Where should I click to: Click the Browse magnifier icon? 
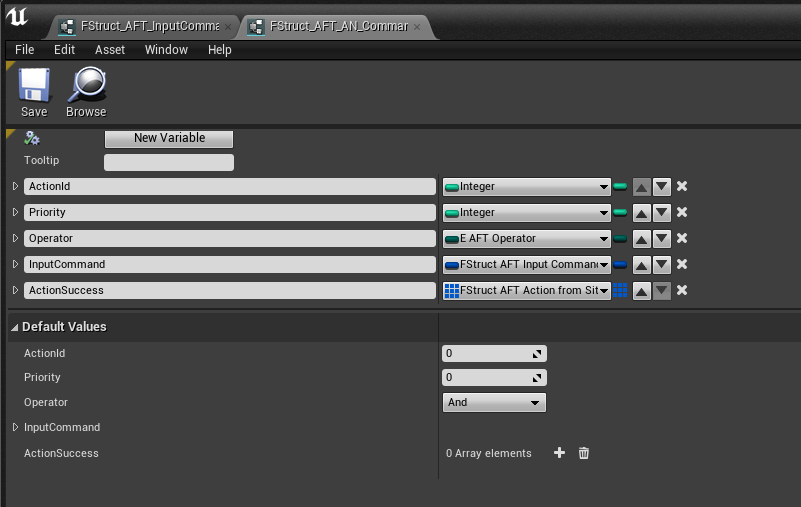point(86,87)
